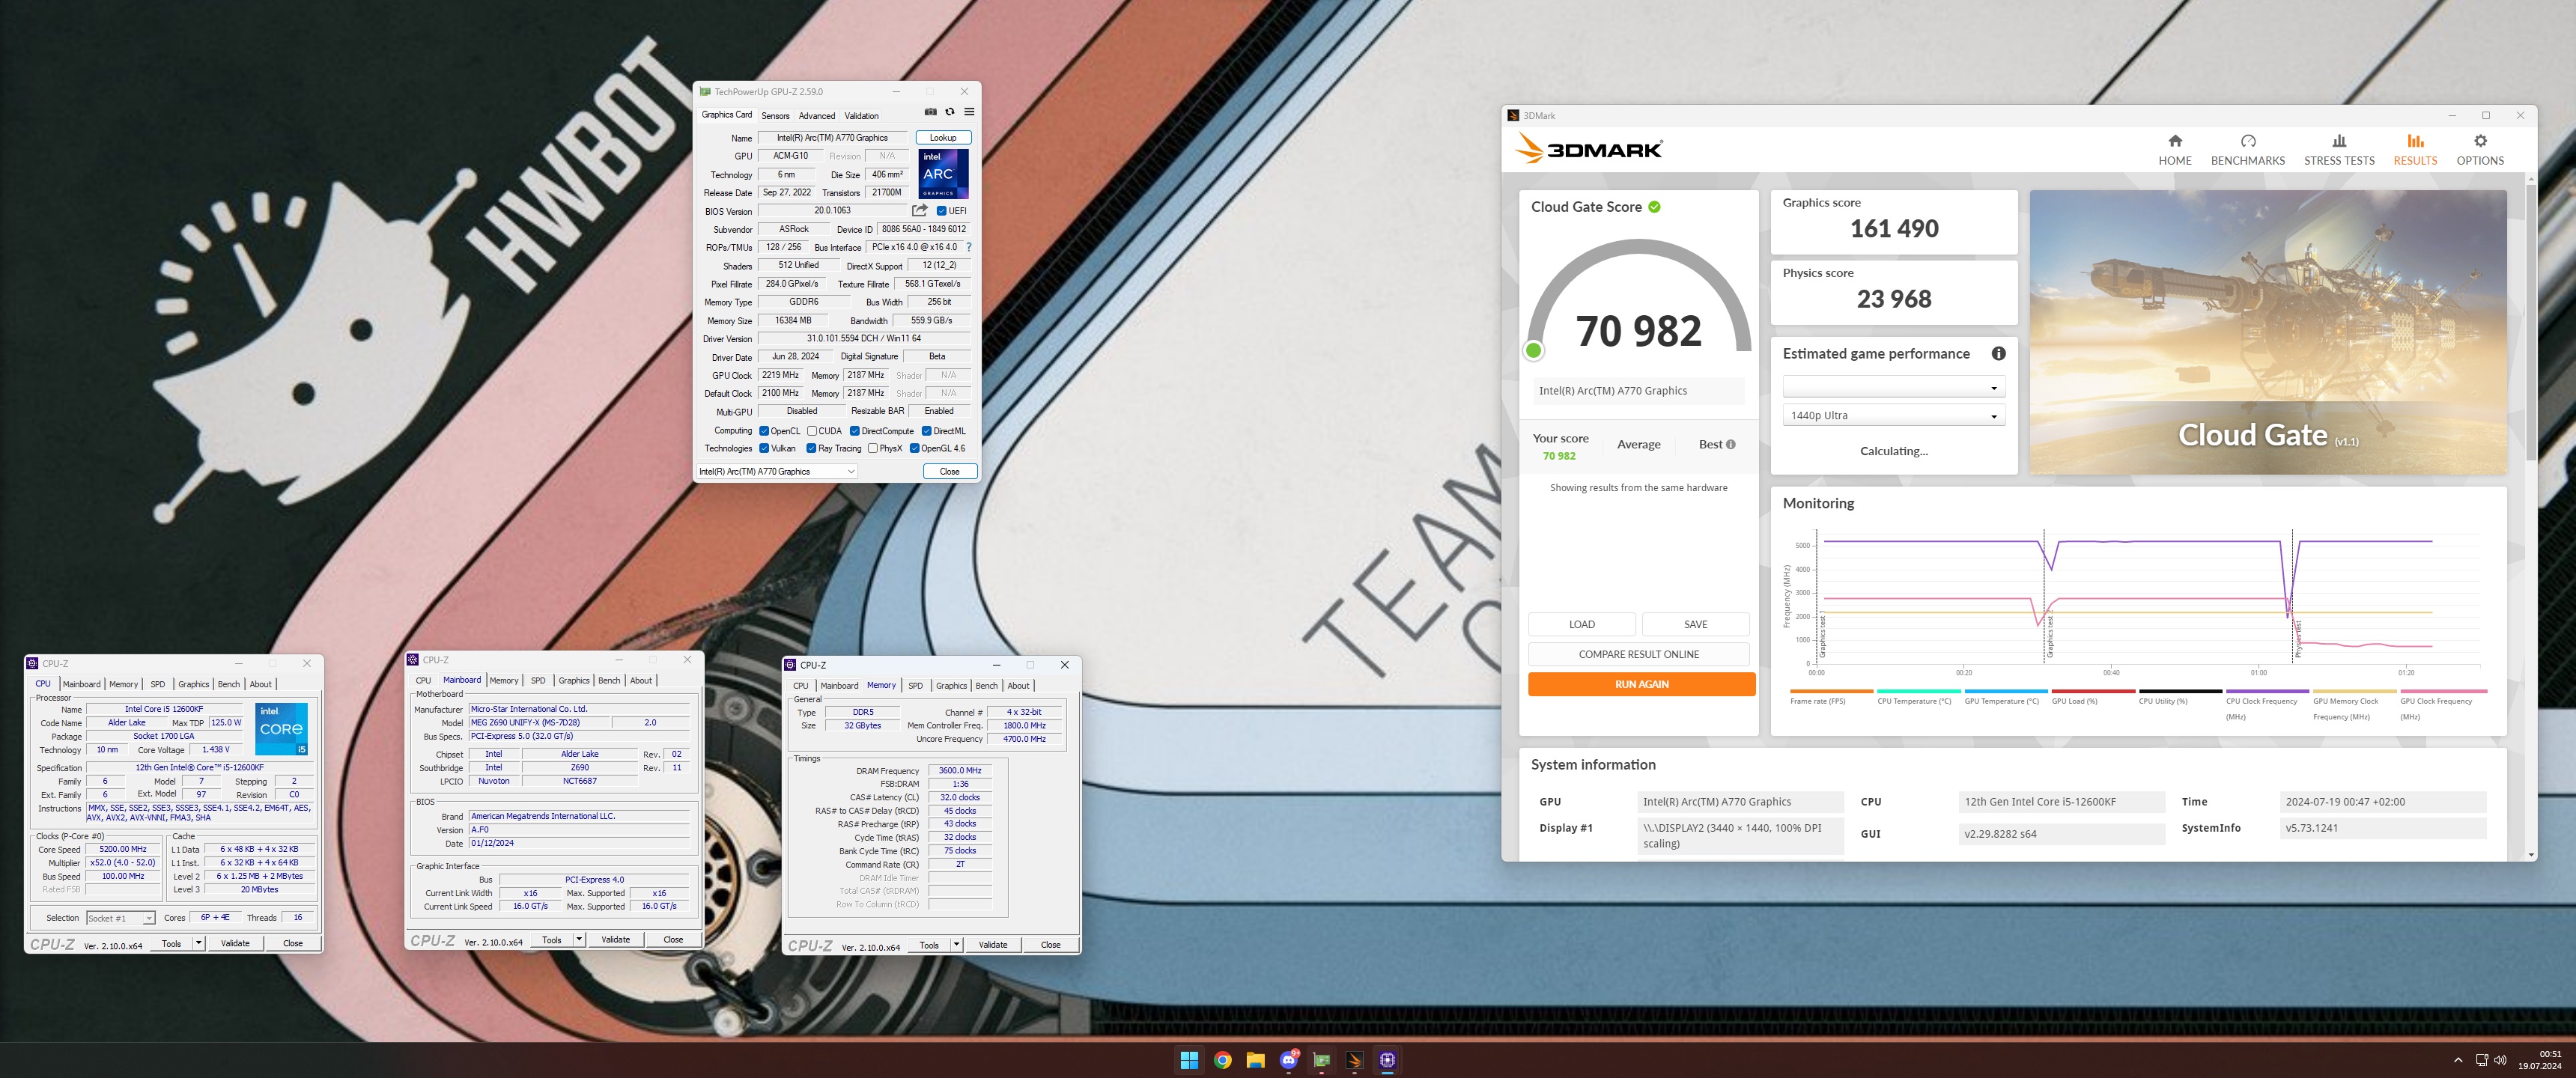
Task: Click the Estimated game performance info icon
Action: [1997, 353]
